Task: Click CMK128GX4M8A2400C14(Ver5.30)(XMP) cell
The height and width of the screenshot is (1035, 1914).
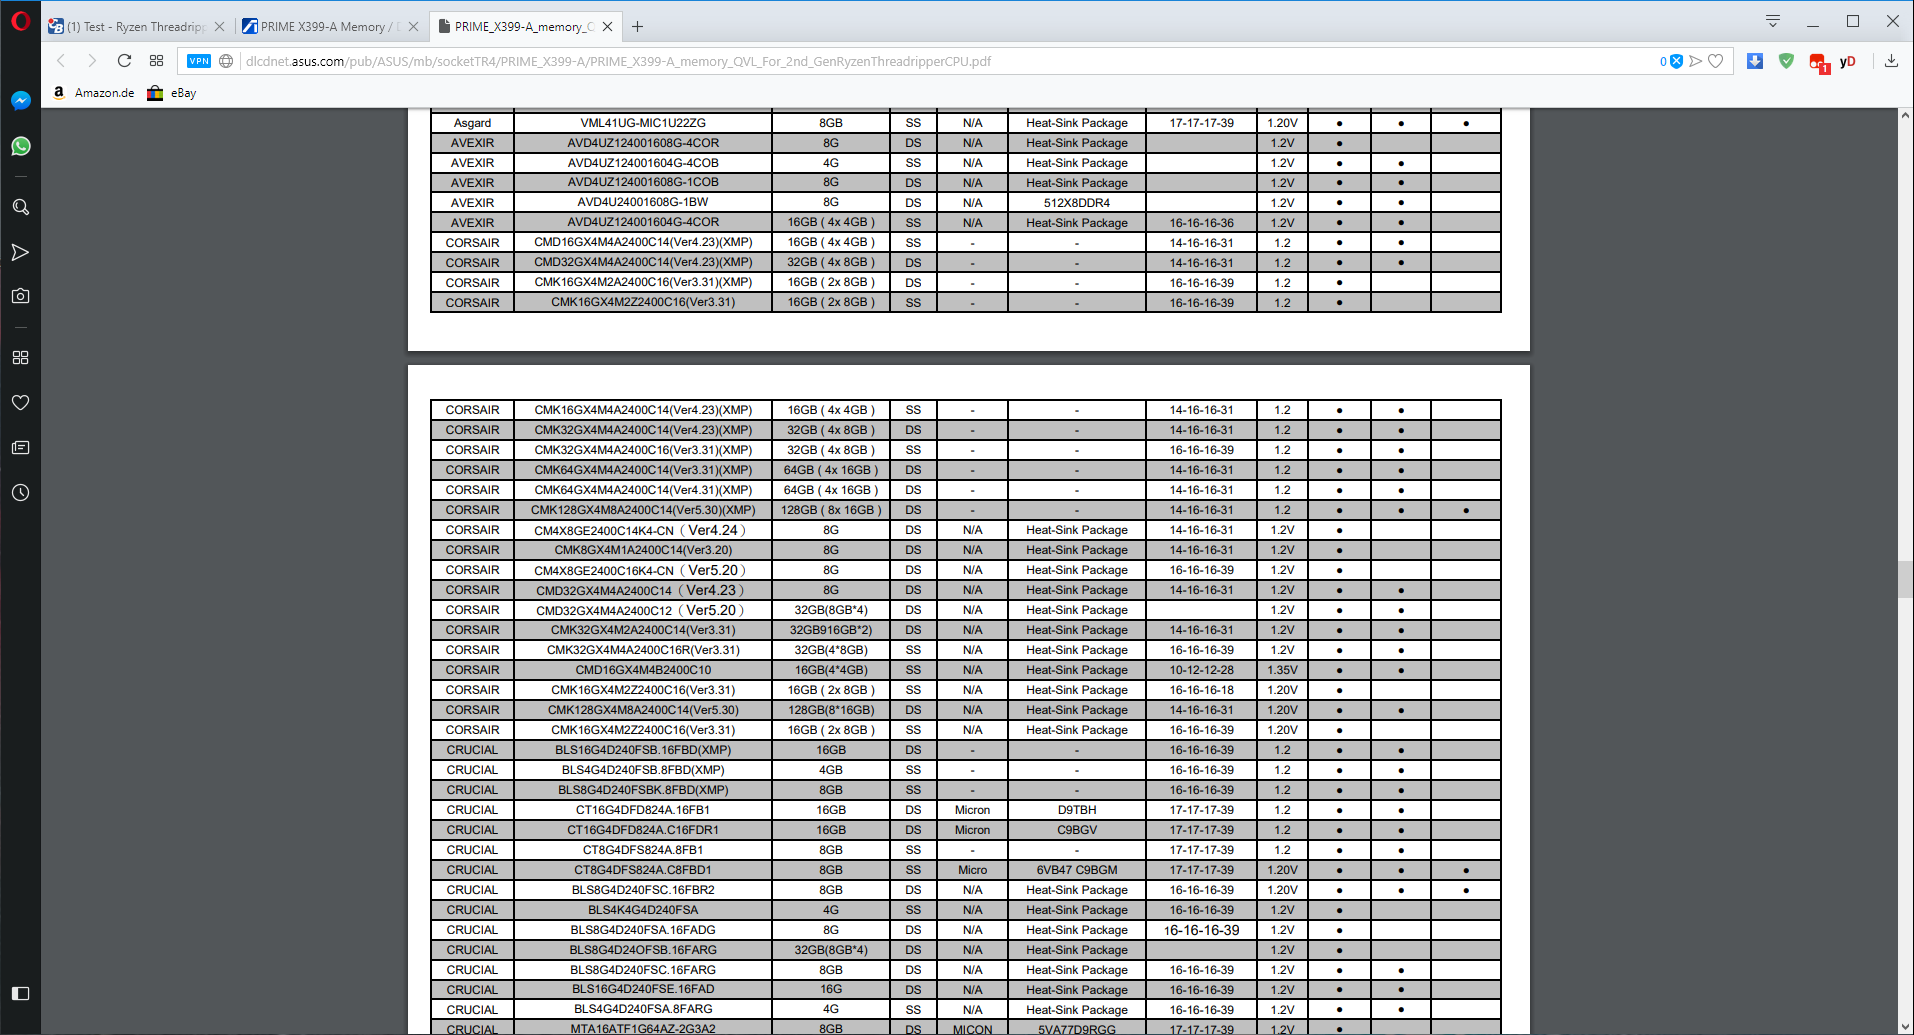Action: [643, 510]
